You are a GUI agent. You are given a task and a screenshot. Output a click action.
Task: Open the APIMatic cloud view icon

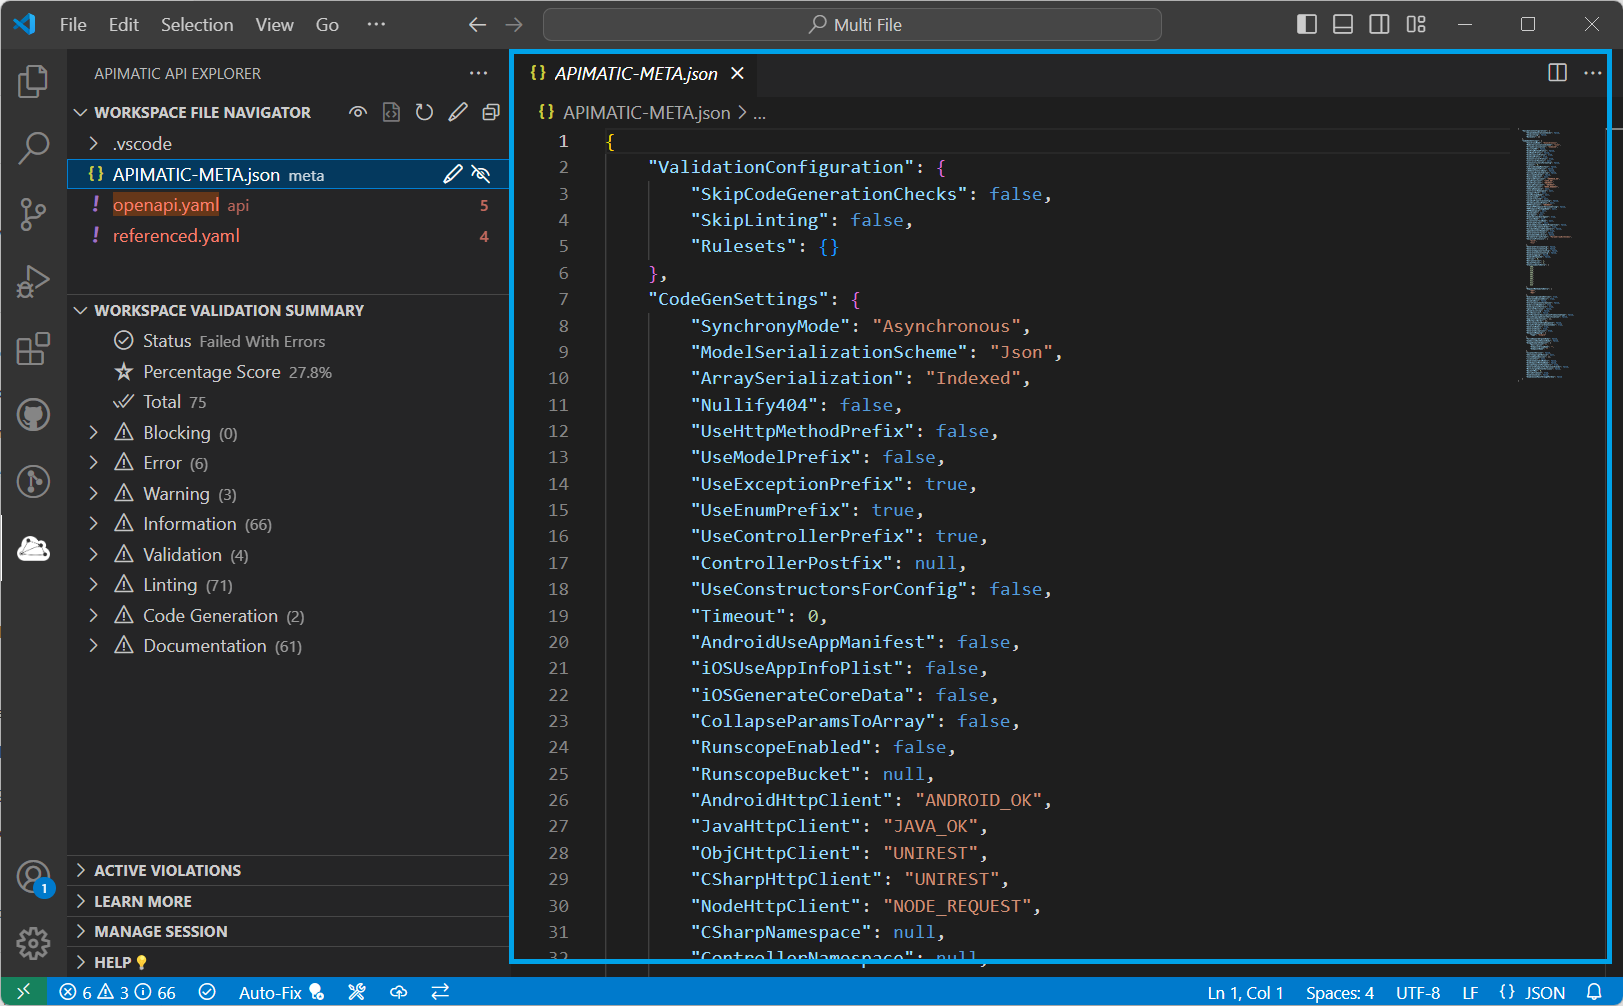pyautogui.click(x=33, y=548)
